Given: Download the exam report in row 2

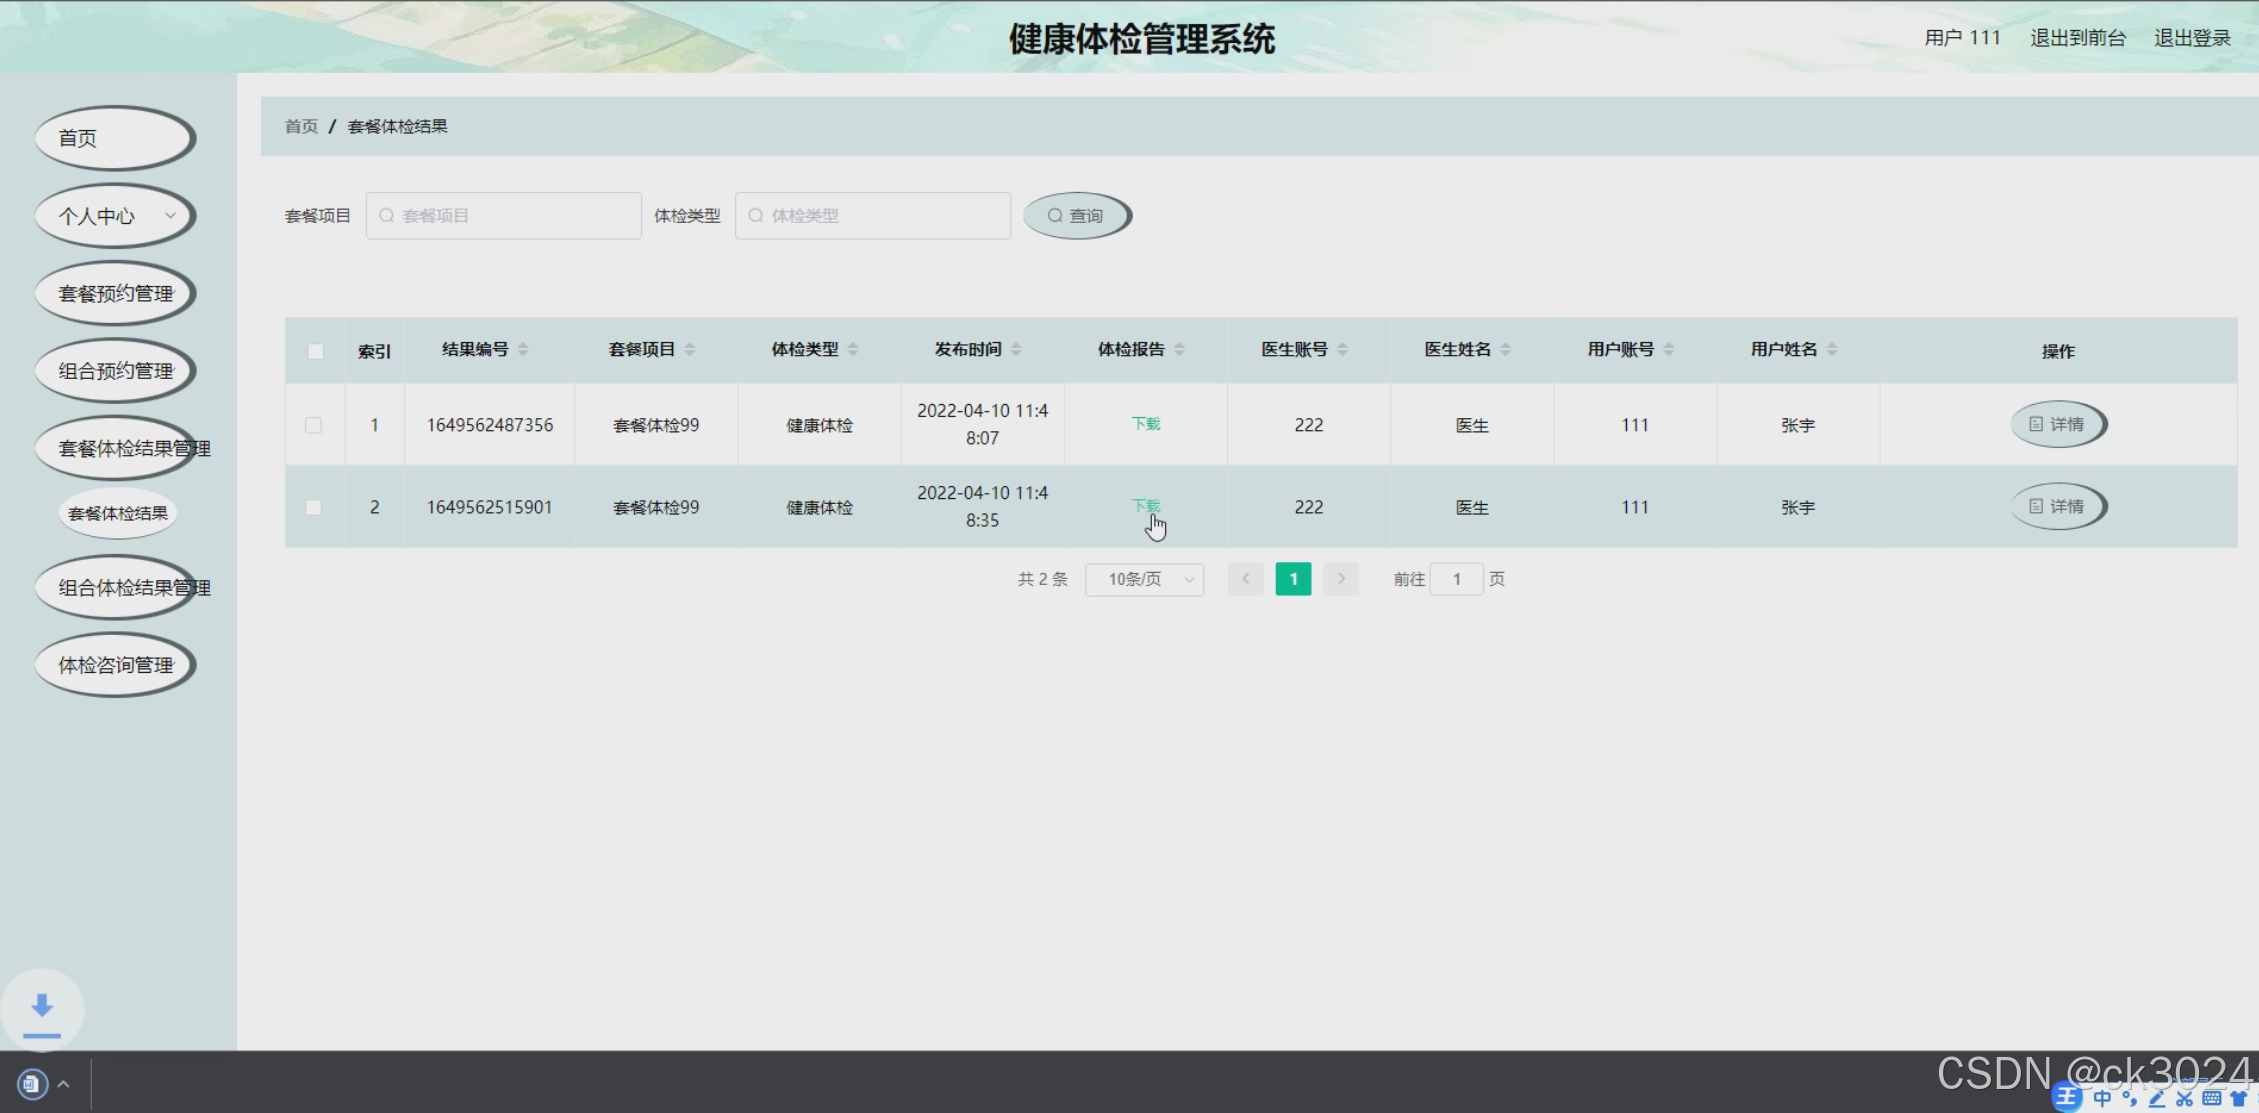Looking at the screenshot, I should (1145, 506).
